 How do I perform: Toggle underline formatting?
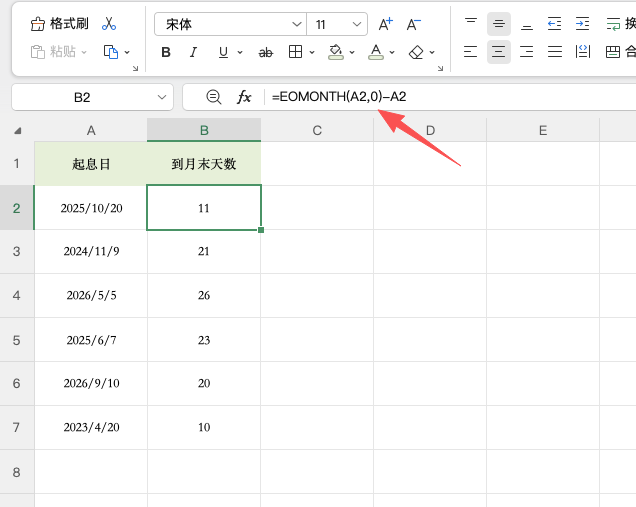click(x=223, y=52)
